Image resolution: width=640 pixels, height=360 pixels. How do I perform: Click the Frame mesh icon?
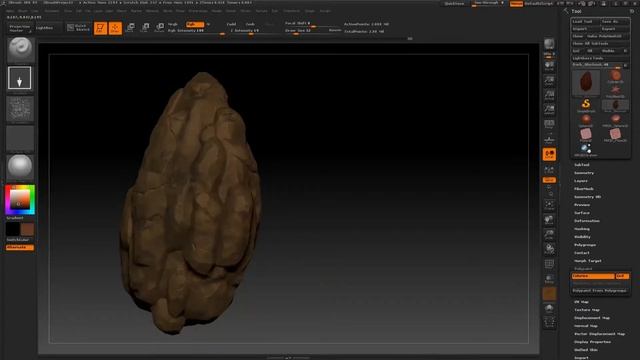coord(549,205)
